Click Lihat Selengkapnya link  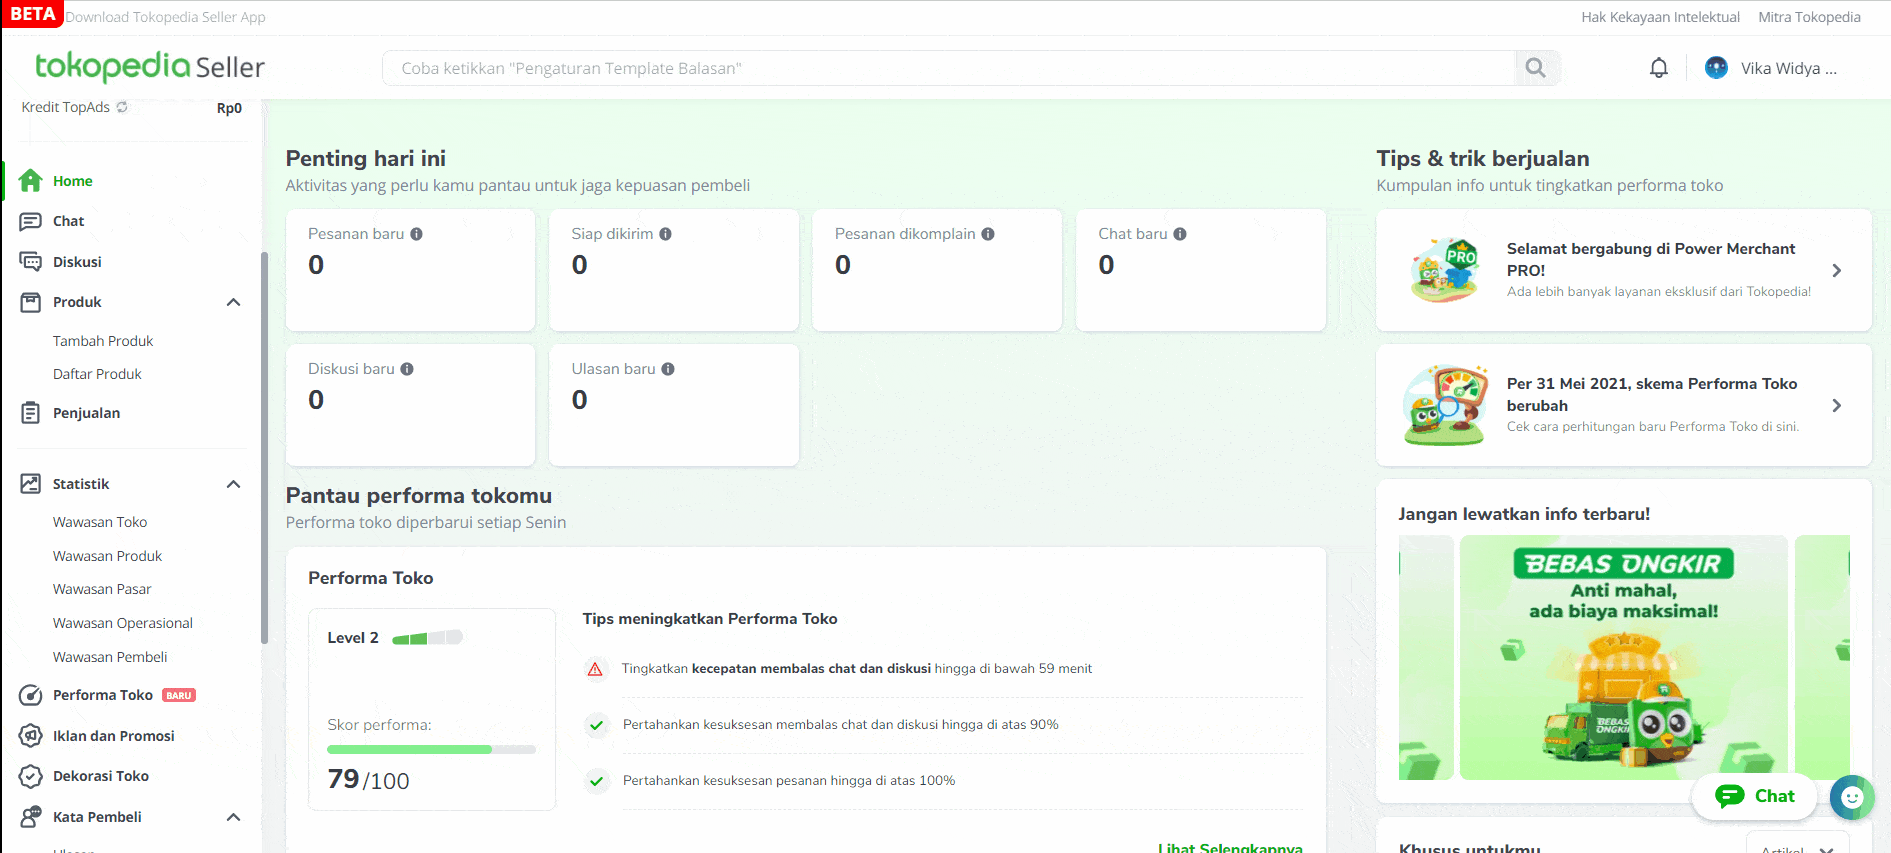coord(1230,846)
